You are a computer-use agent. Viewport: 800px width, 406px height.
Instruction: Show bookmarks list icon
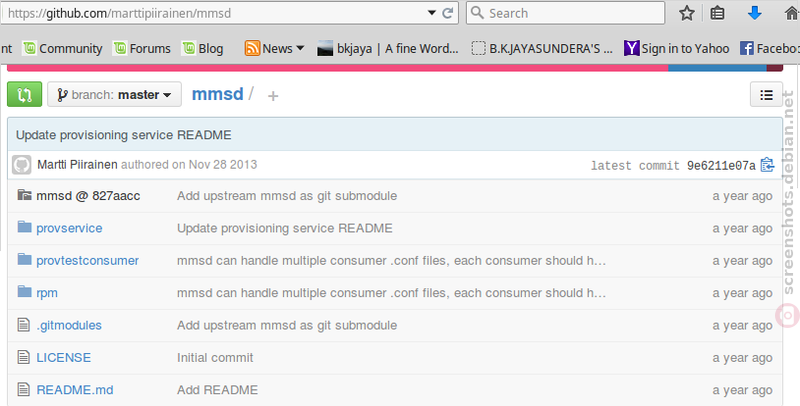click(717, 13)
